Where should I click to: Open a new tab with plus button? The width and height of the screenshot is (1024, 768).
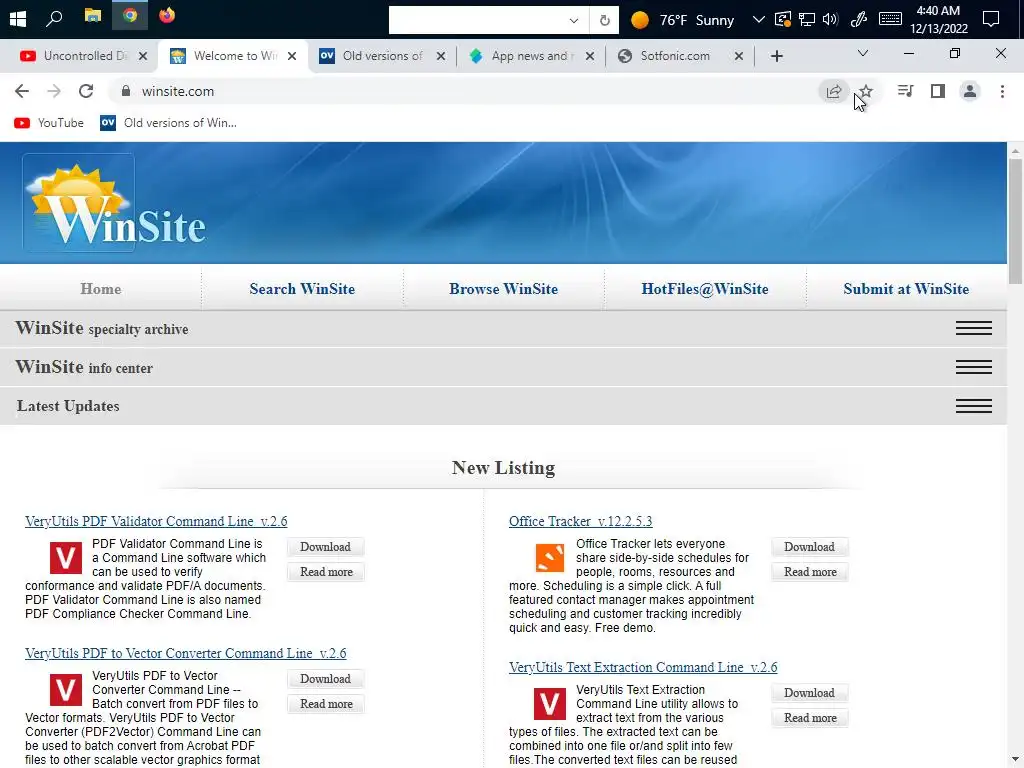[x=776, y=56]
